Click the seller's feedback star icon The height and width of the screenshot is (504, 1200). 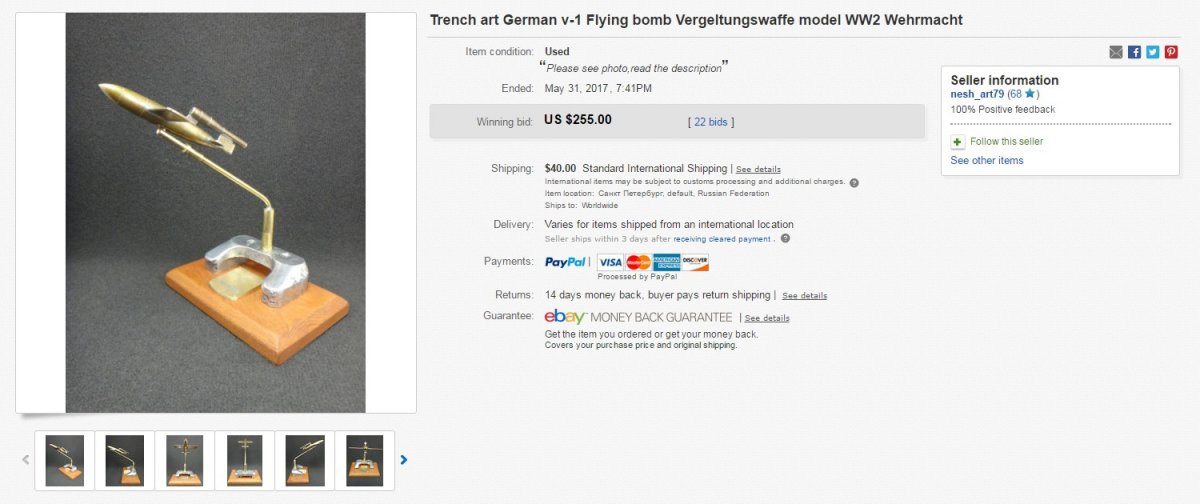point(1030,94)
